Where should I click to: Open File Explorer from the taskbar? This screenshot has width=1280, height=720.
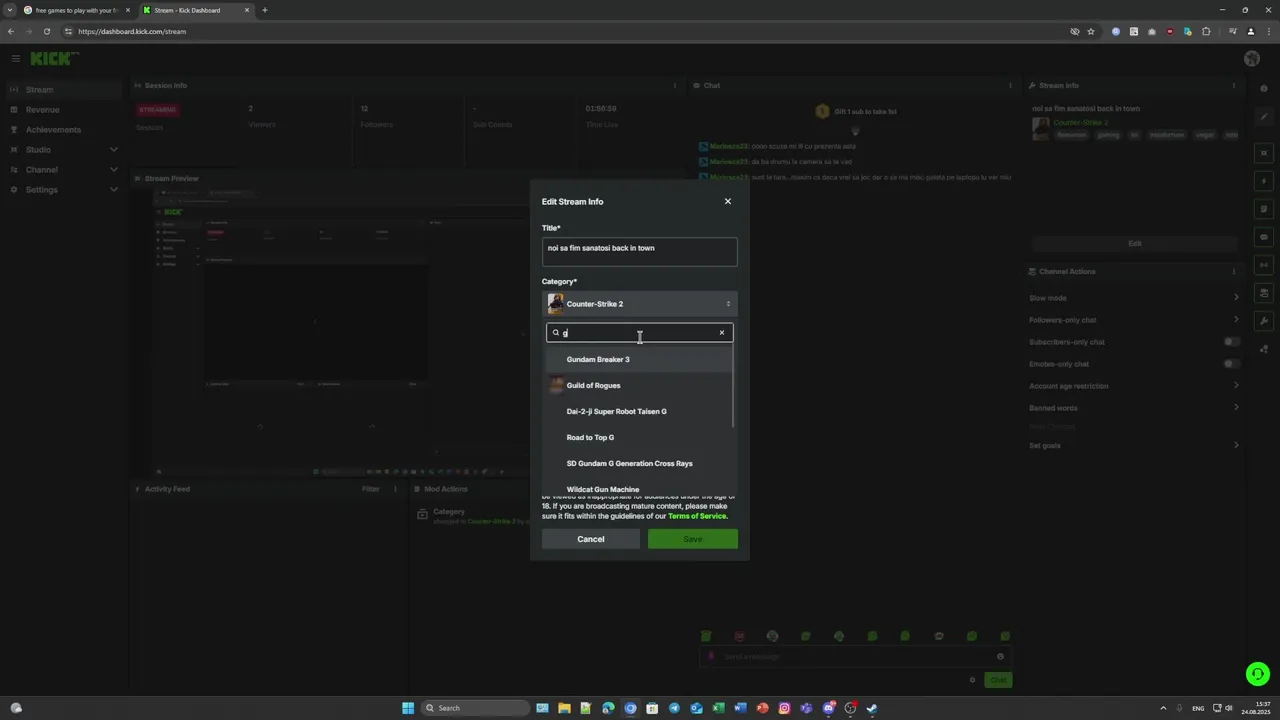[x=564, y=708]
